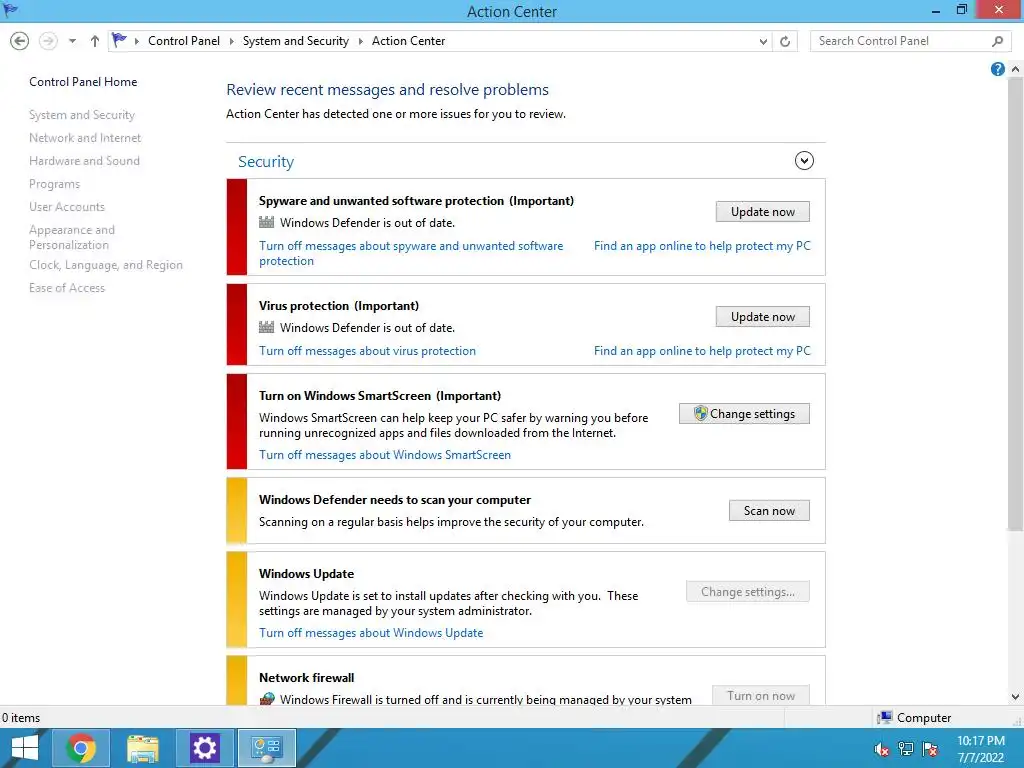Open the Windows Start button
Image resolution: width=1024 pixels, height=768 pixels.
(x=25, y=748)
